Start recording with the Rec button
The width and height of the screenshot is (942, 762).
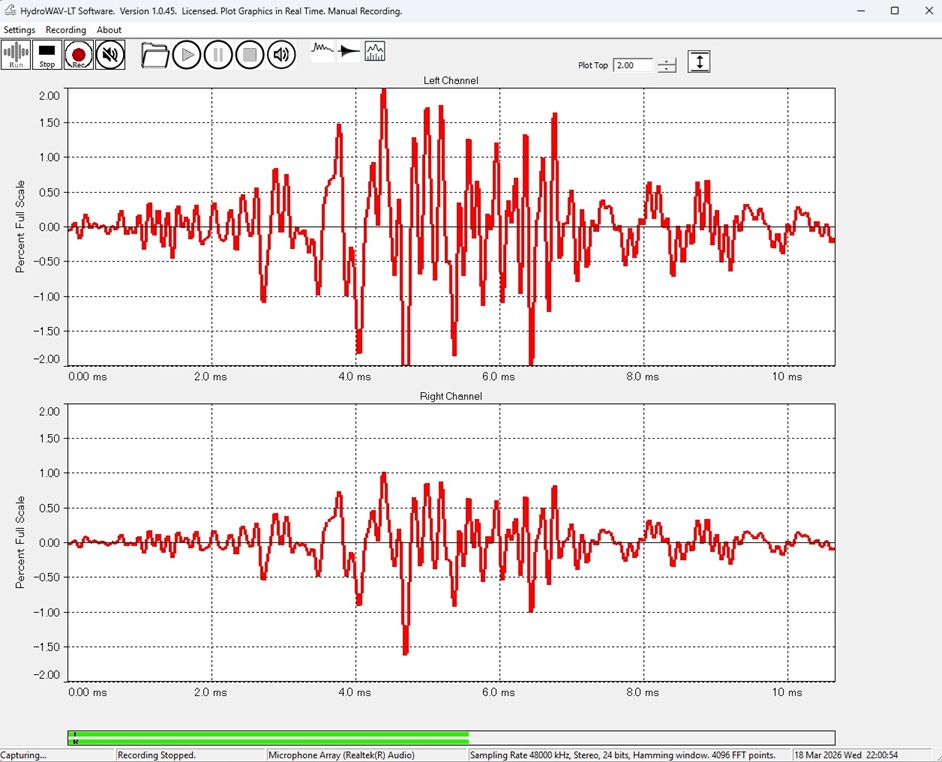pyautogui.click(x=79, y=55)
